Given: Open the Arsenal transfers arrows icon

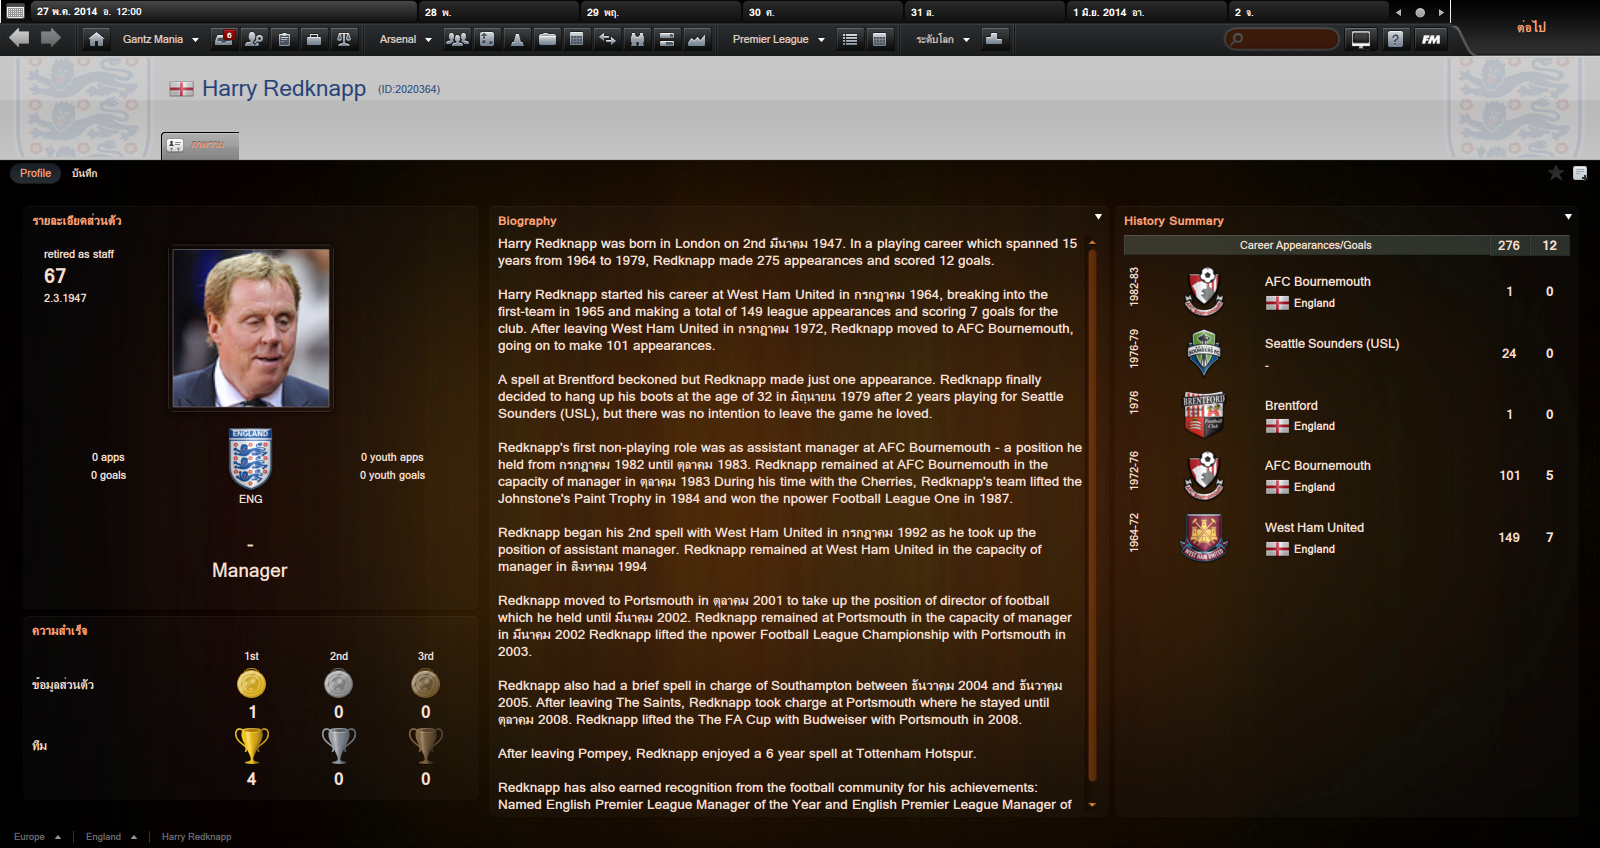Looking at the screenshot, I should pyautogui.click(x=607, y=39).
